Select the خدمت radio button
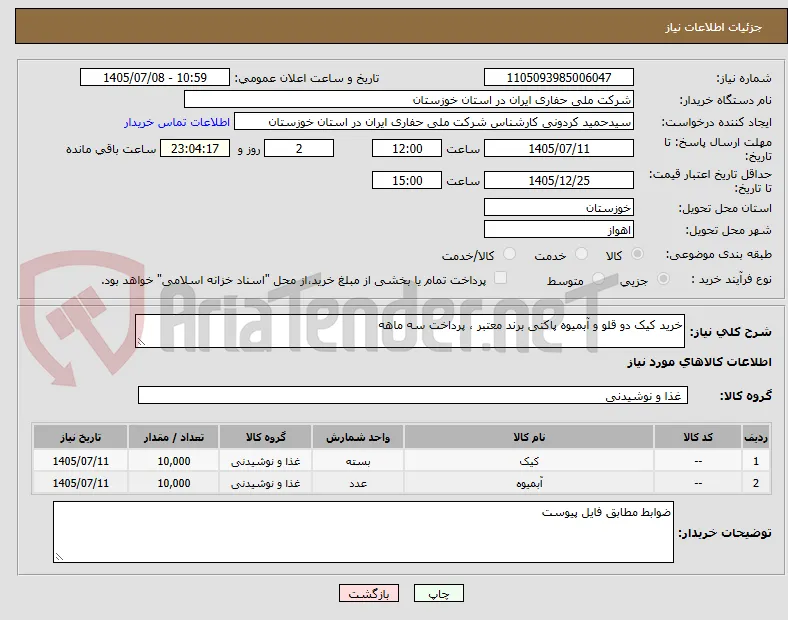This screenshot has height=620, width=788. 581,254
